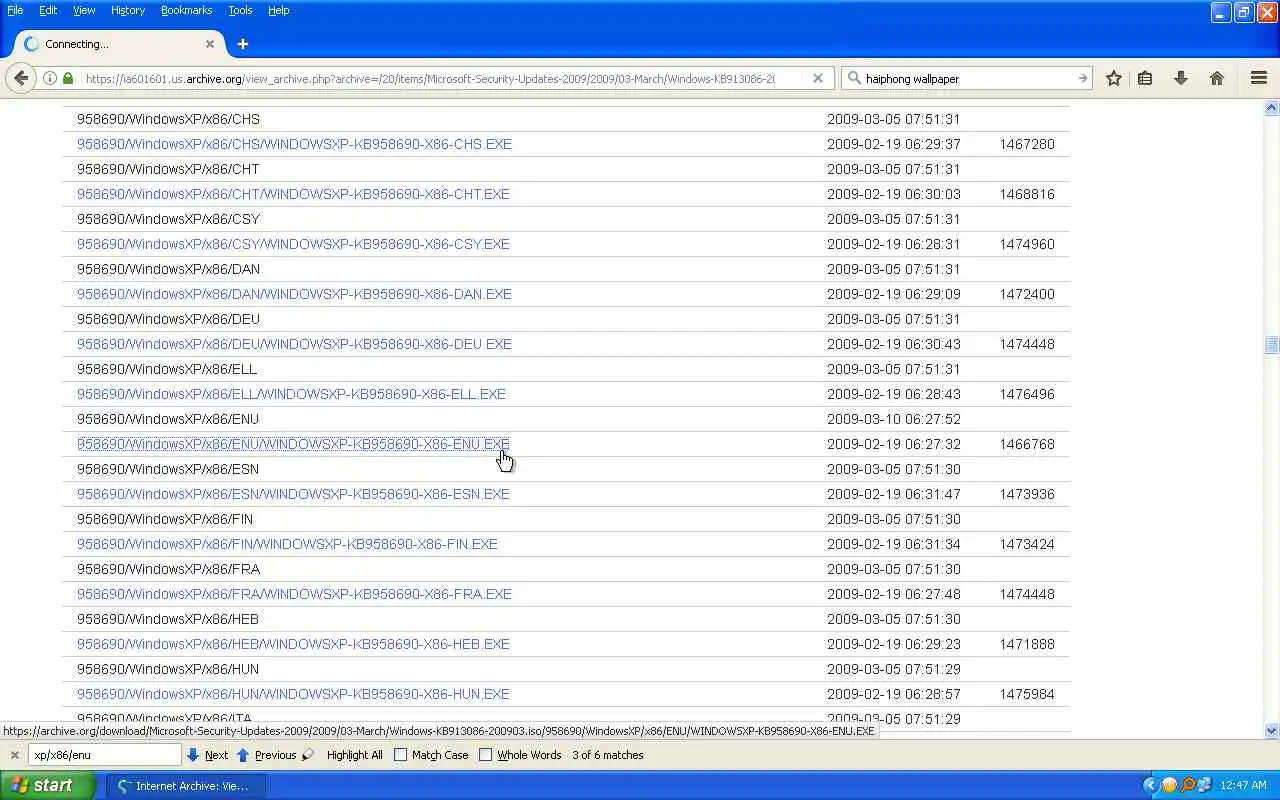Toggle Highlight All in the find bar
1280x800 pixels.
354,755
